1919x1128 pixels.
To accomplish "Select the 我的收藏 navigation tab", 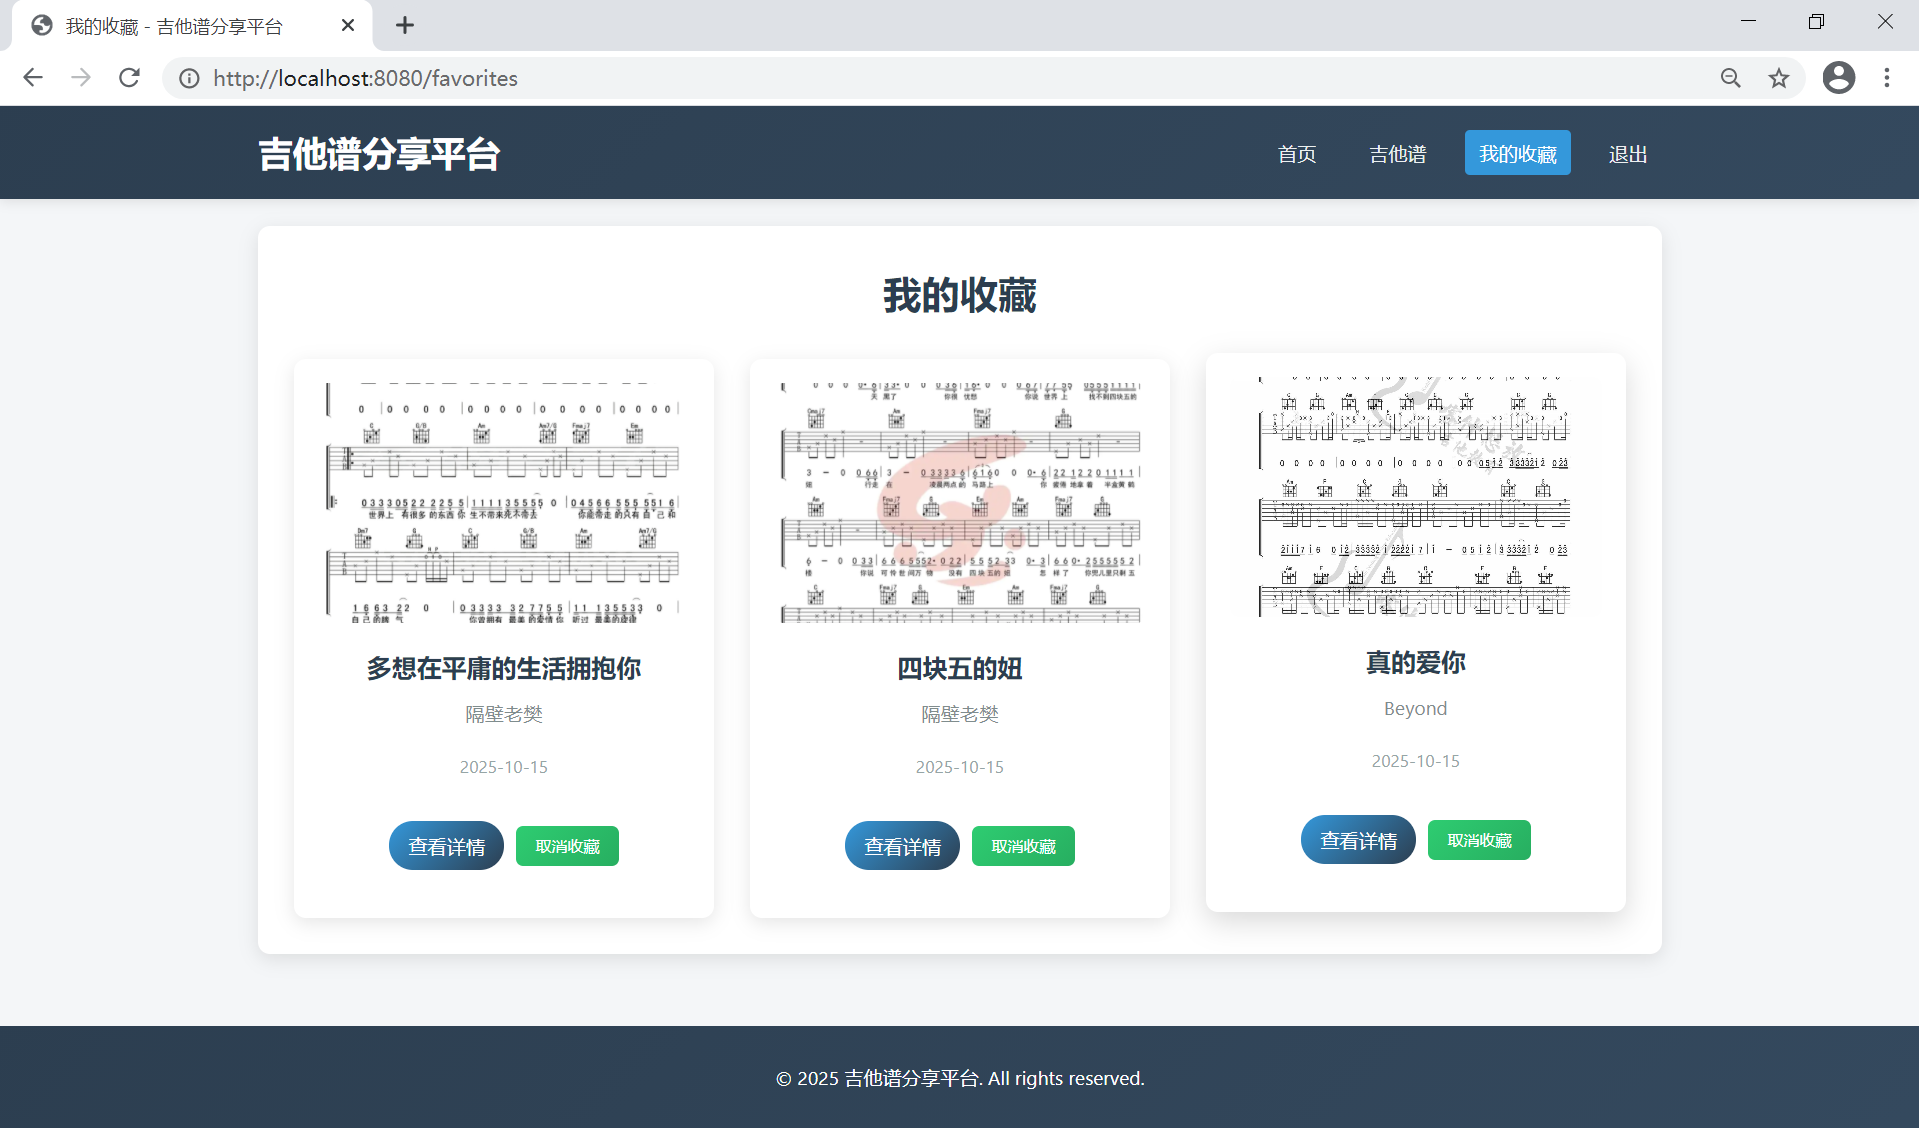I will point(1517,153).
